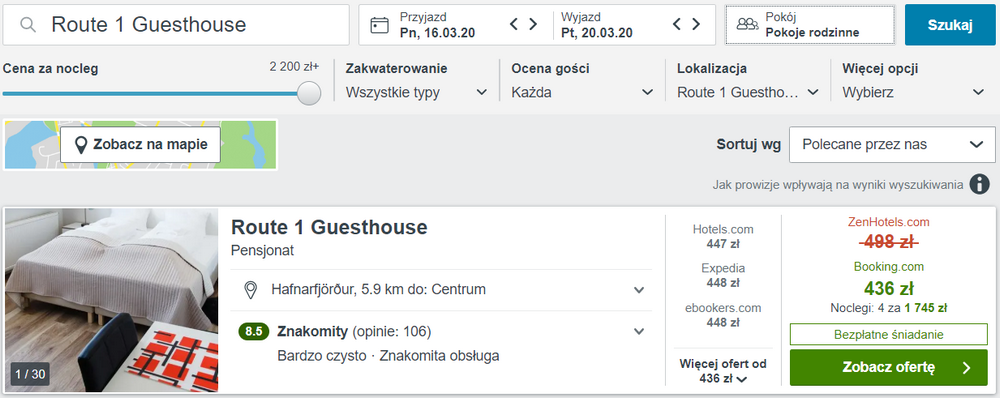The height and width of the screenshot is (398, 1000).
Task: Open the Zakwaterowanie type dropdown
Action: (416, 81)
